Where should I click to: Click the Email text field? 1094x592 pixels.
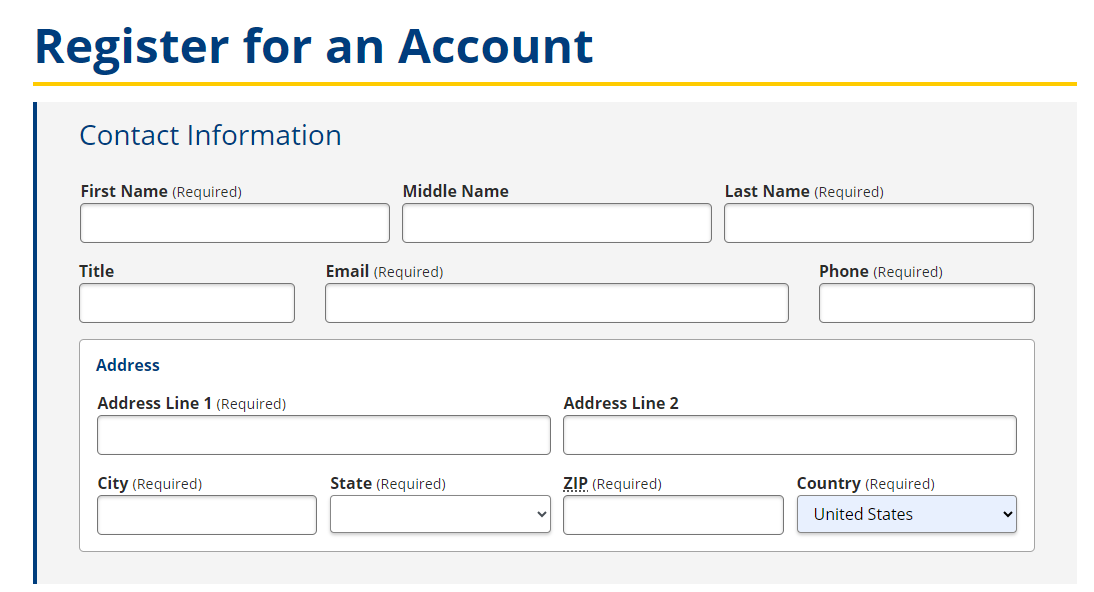pyautogui.click(x=556, y=303)
